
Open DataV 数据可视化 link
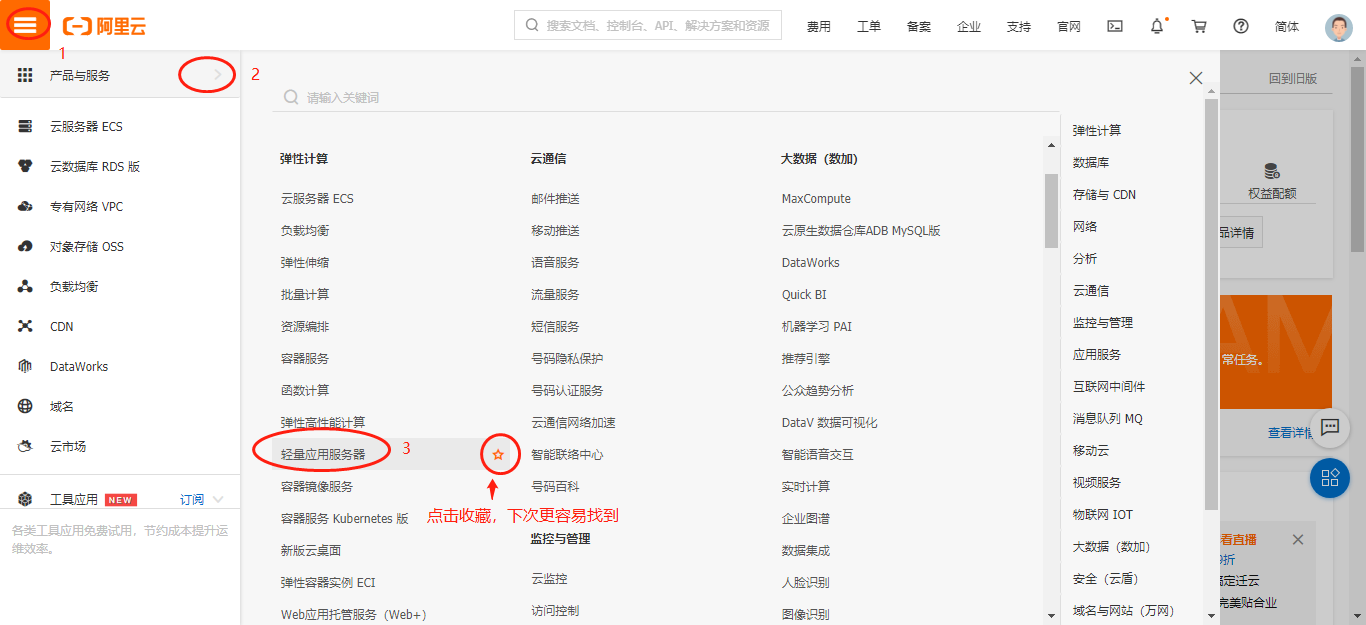point(830,423)
